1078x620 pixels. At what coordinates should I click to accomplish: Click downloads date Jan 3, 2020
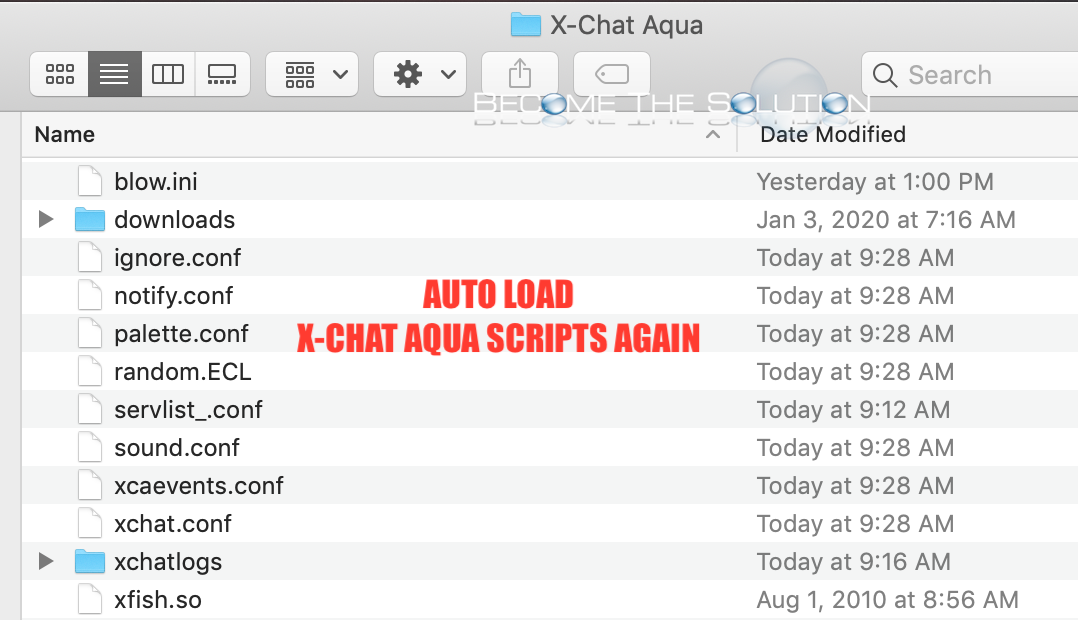886,220
